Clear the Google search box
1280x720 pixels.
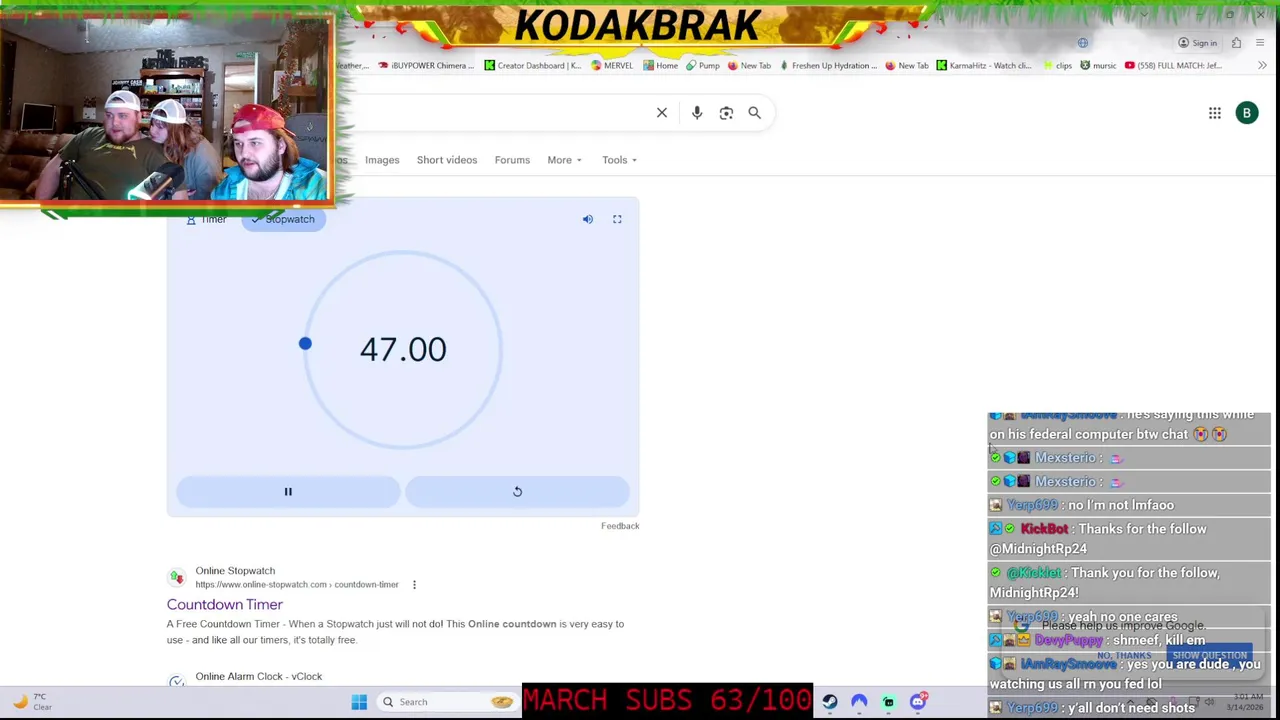[662, 113]
